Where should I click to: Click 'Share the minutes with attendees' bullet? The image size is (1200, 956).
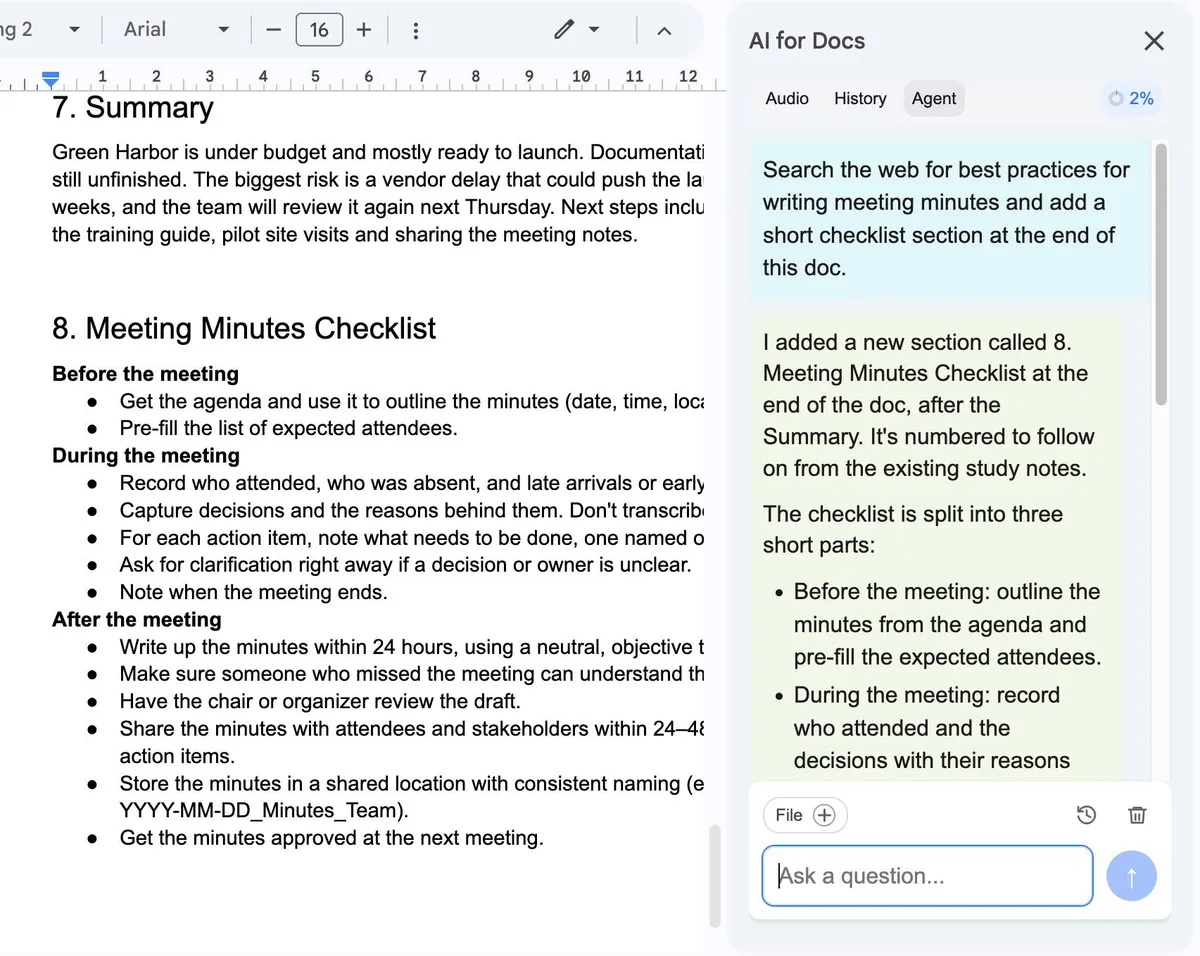[x=412, y=742]
